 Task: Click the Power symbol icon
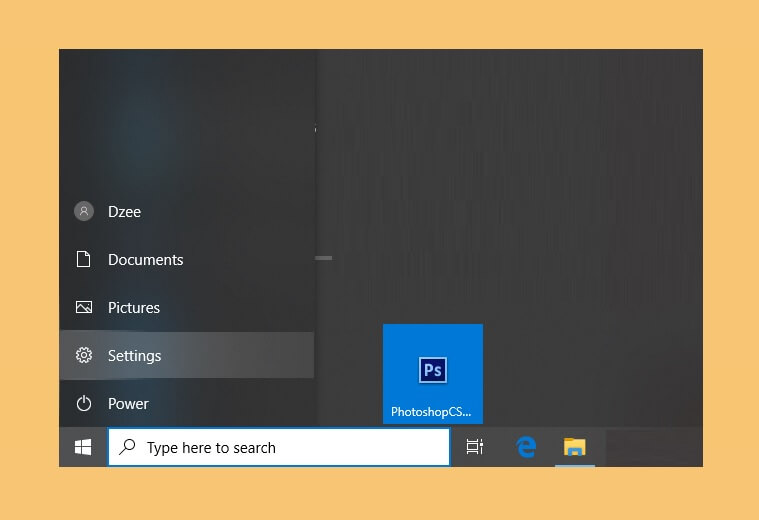coord(84,403)
